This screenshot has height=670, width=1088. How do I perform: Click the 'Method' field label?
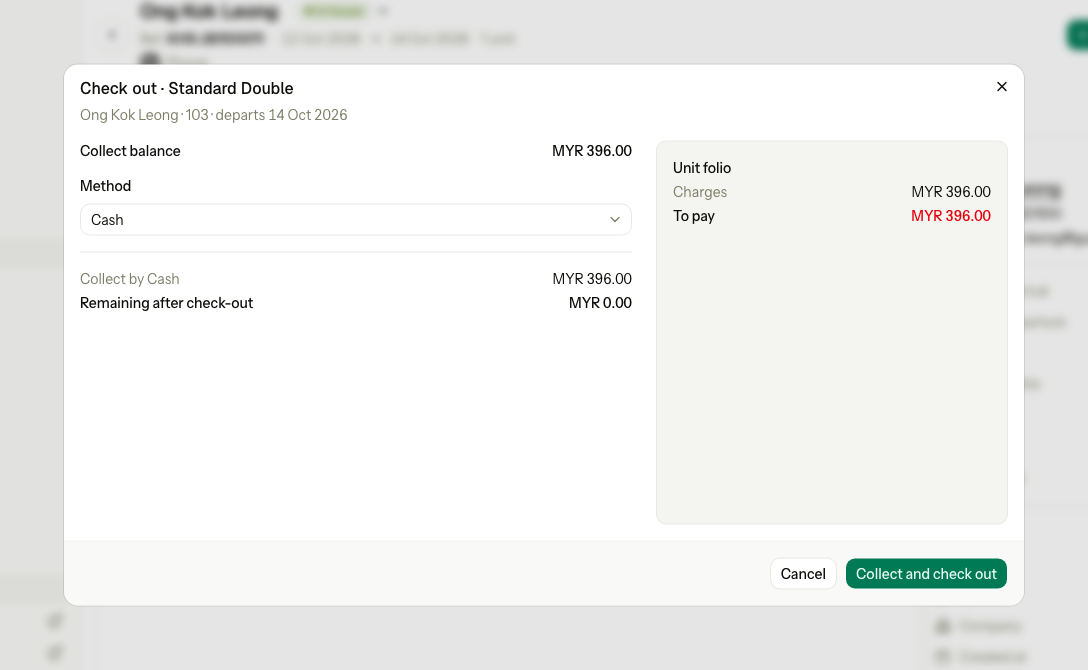coord(105,186)
